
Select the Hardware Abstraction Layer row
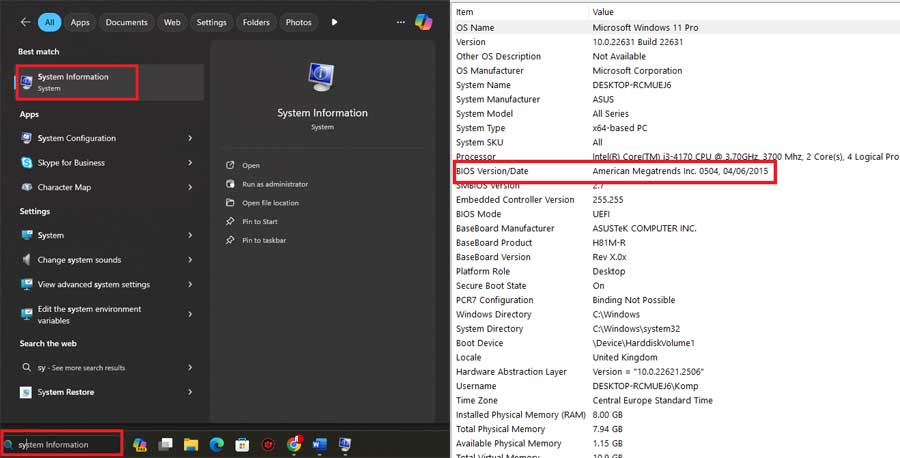[x=676, y=372]
